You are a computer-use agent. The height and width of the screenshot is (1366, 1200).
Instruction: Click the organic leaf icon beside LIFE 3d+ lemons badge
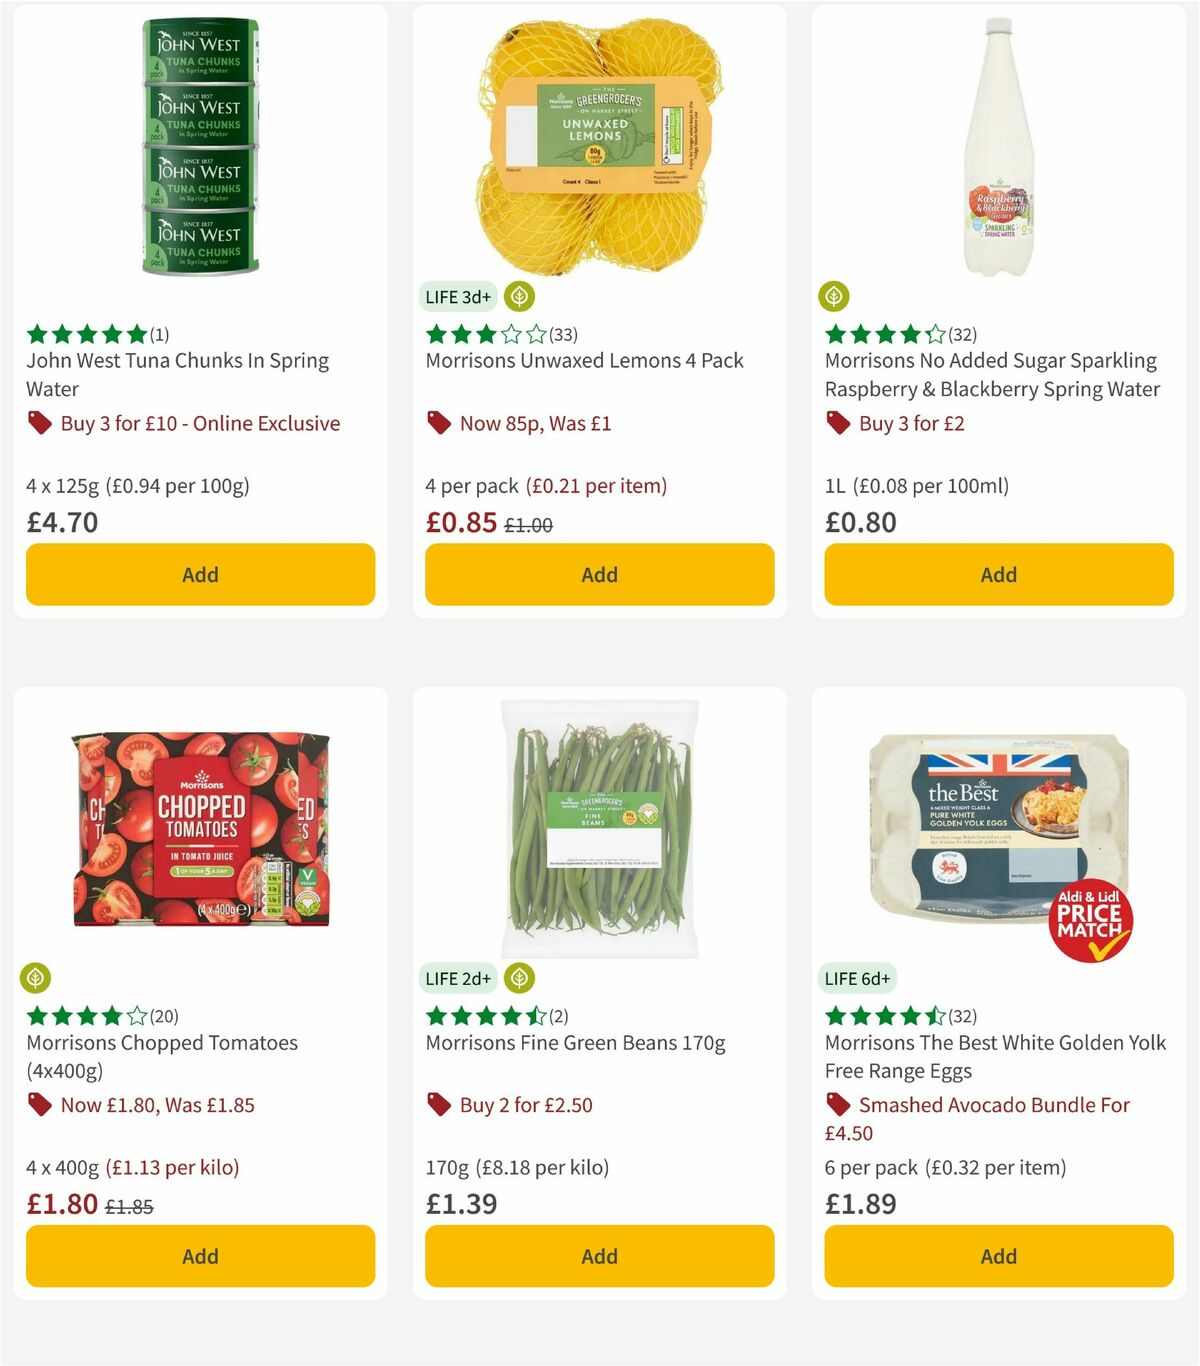(520, 297)
